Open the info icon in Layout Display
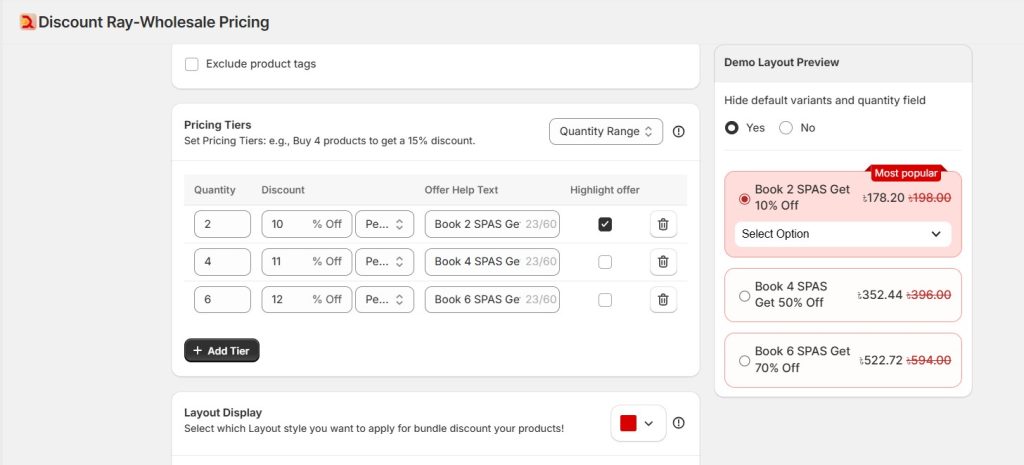The image size is (1024, 465). coord(679,423)
